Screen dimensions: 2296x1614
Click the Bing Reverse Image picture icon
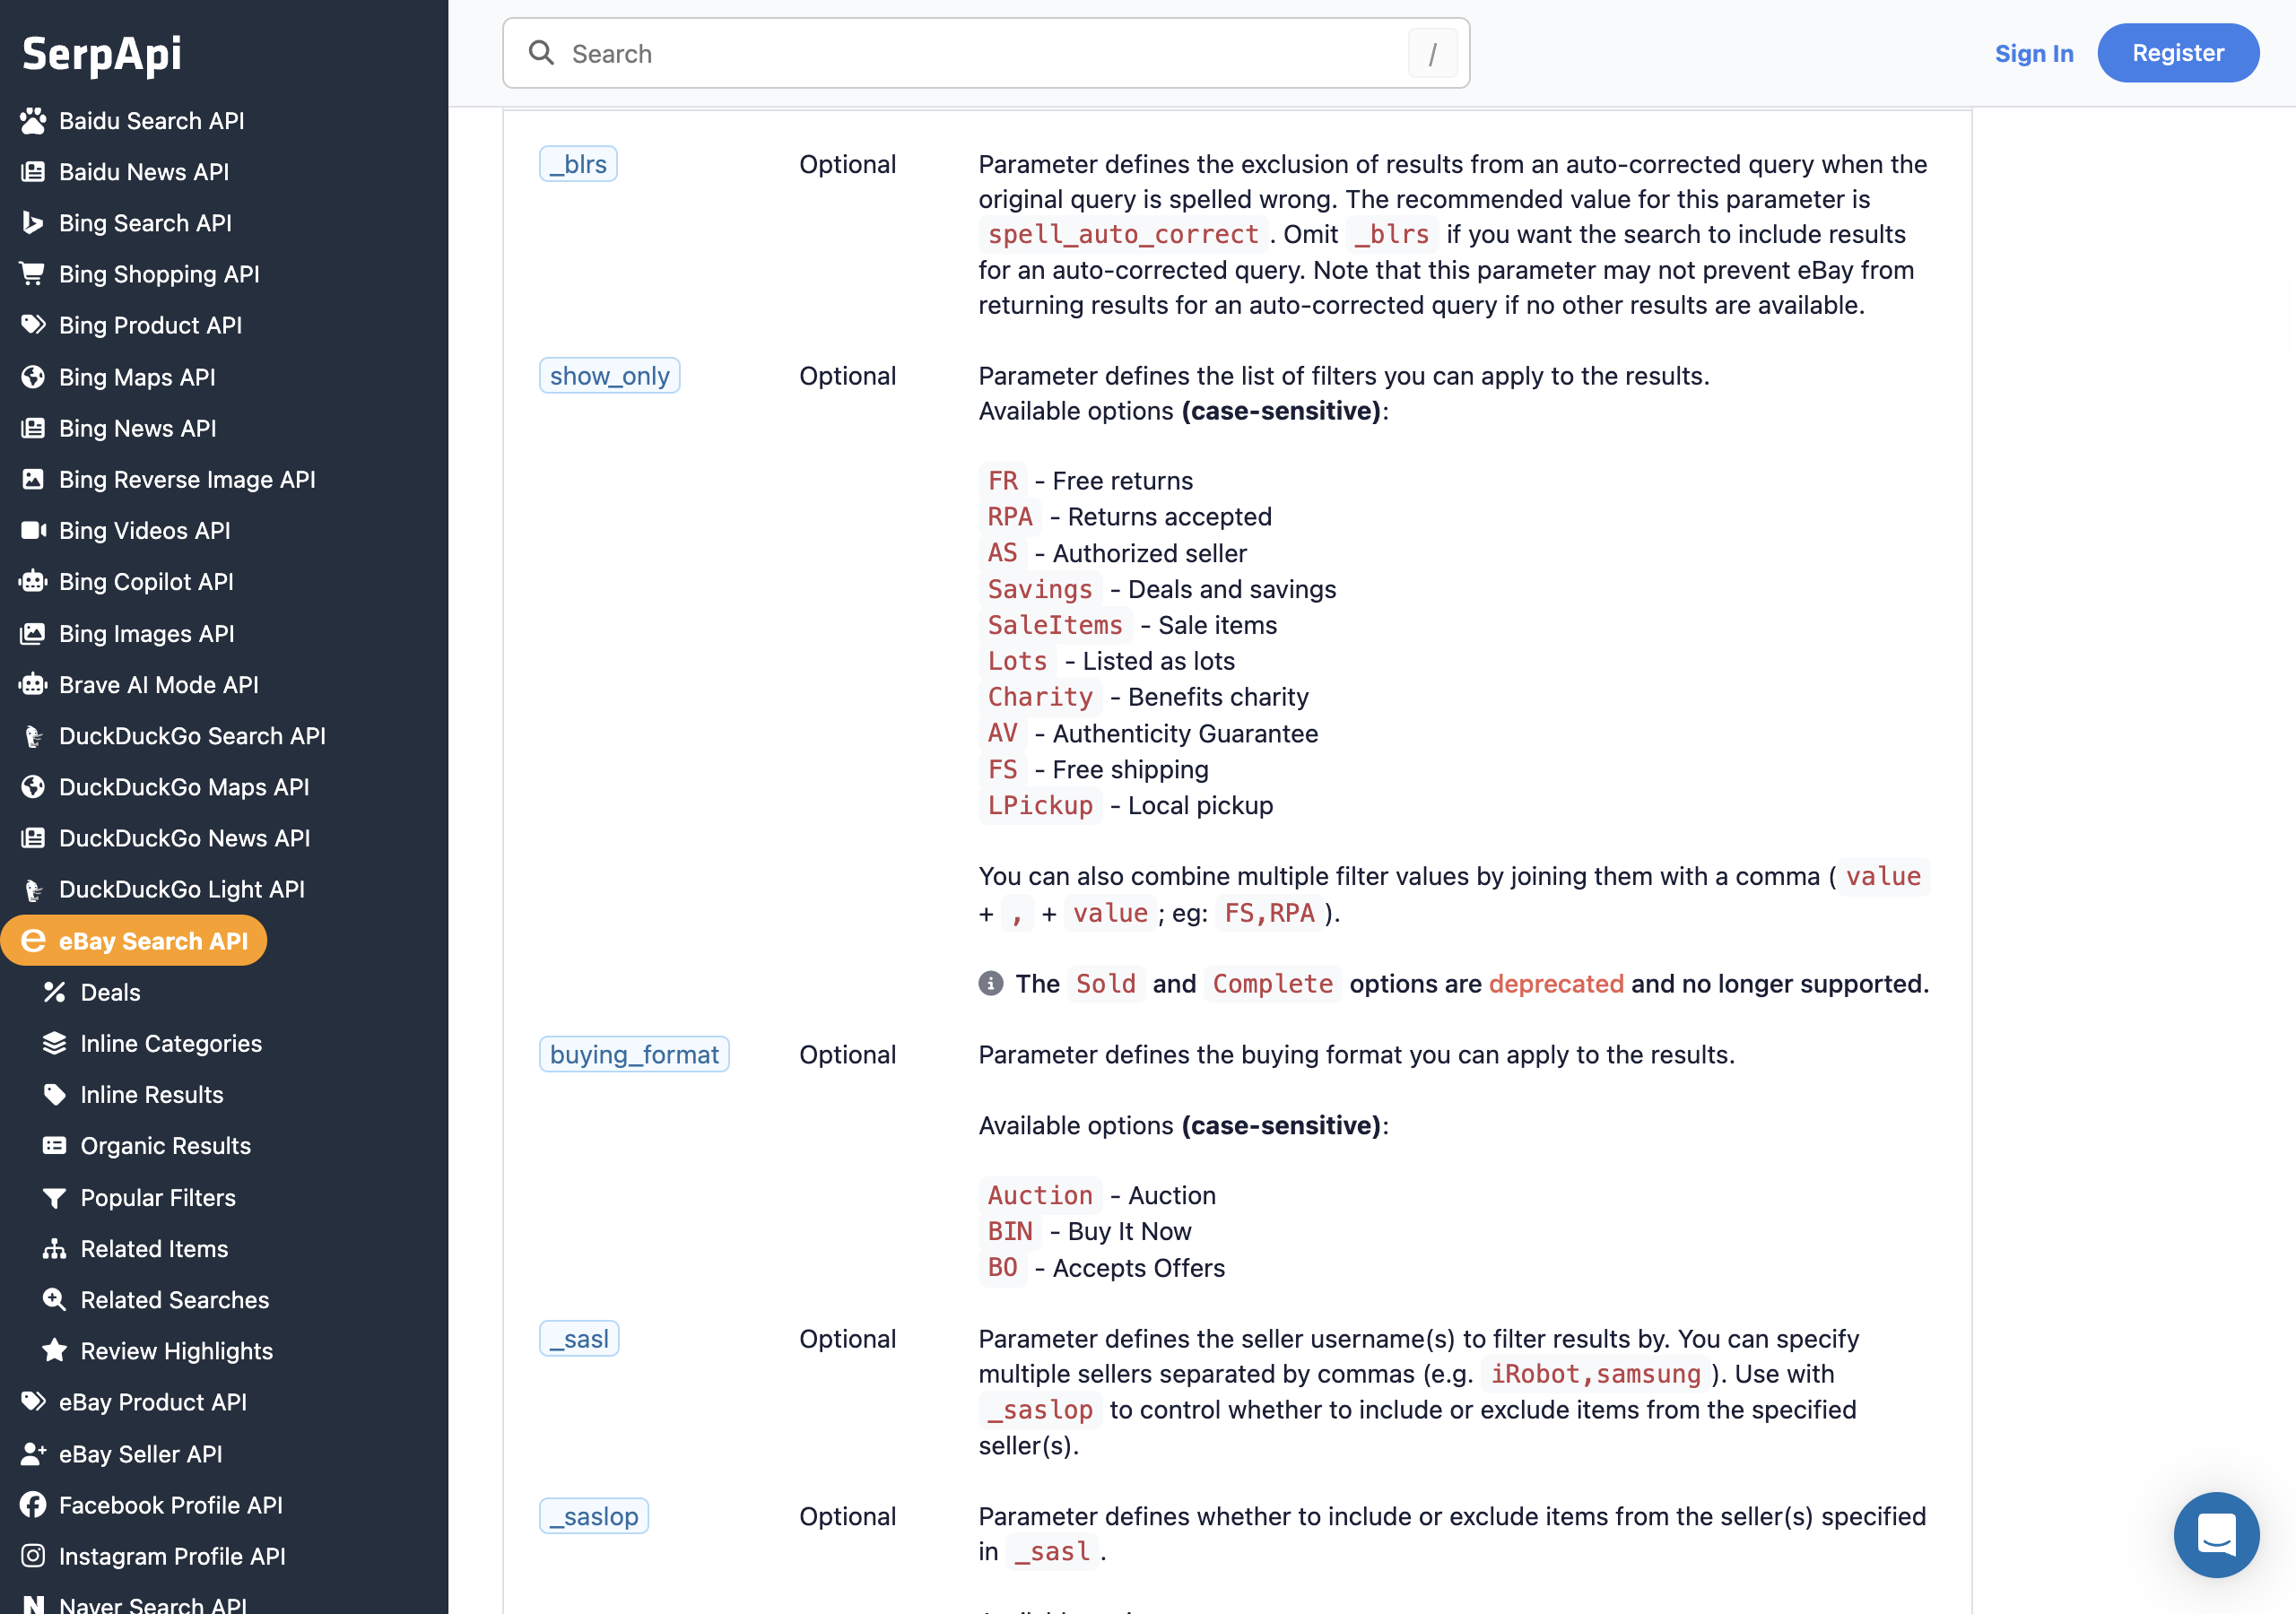click(33, 479)
